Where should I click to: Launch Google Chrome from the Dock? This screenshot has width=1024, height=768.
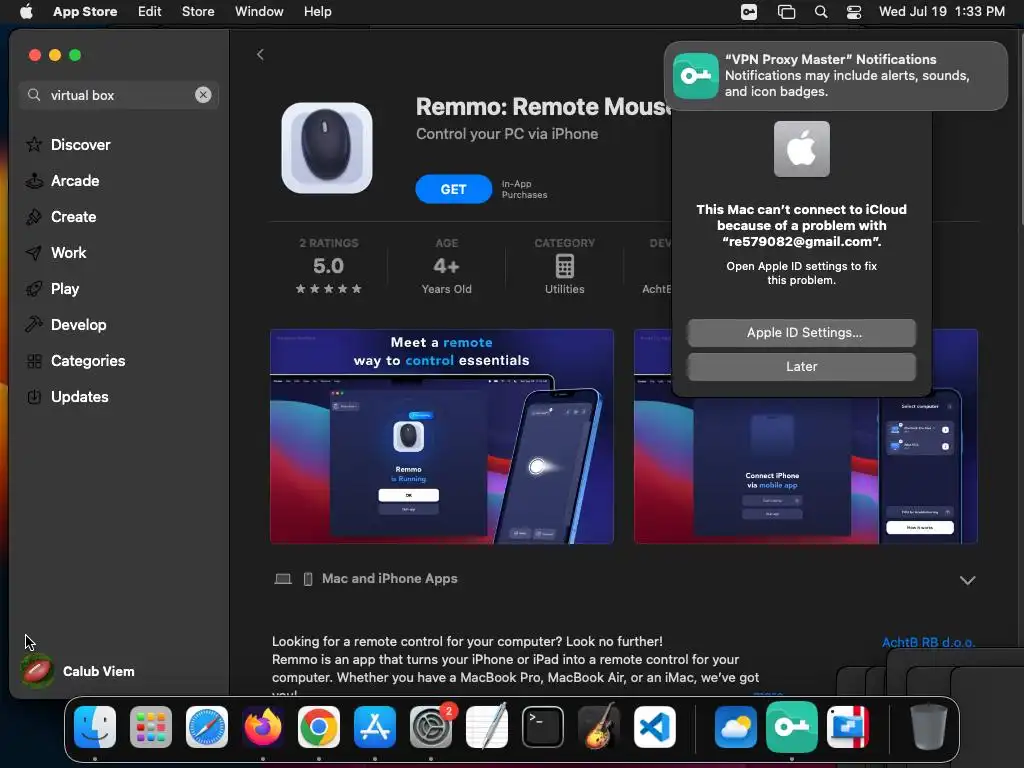[x=319, y=727]
